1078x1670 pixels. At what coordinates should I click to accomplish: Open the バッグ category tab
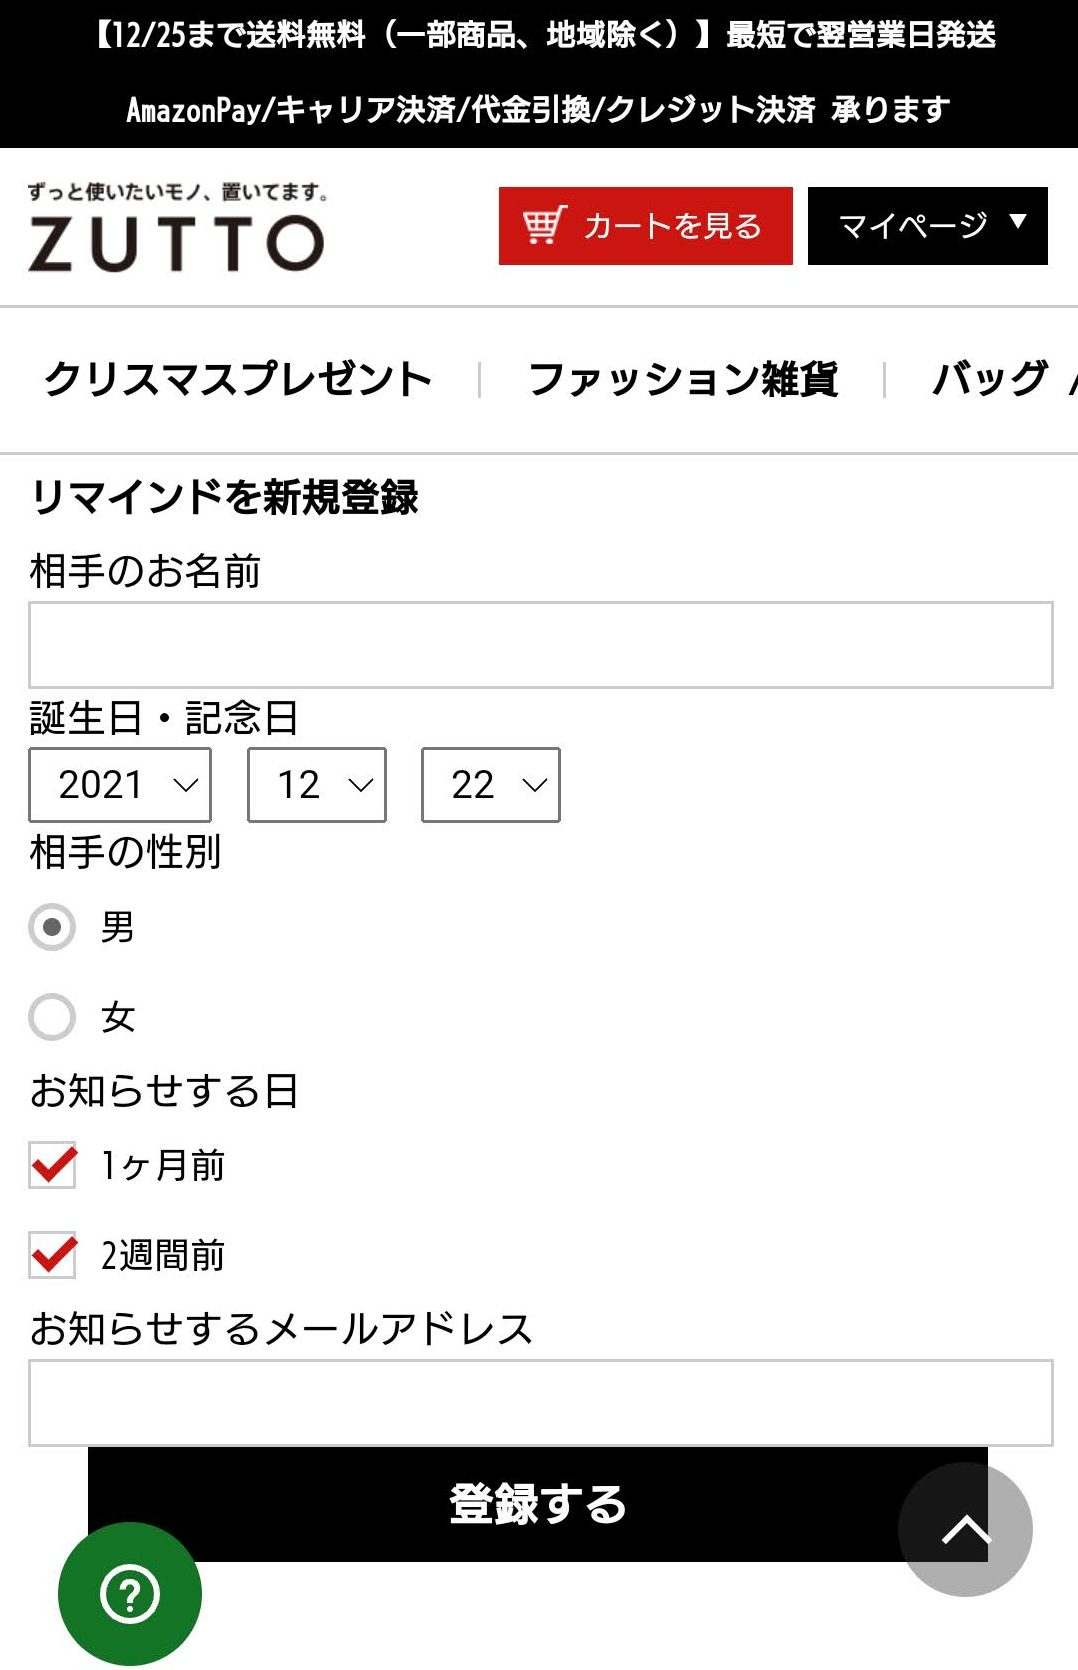pyautogui.click(x=990, y=379)
